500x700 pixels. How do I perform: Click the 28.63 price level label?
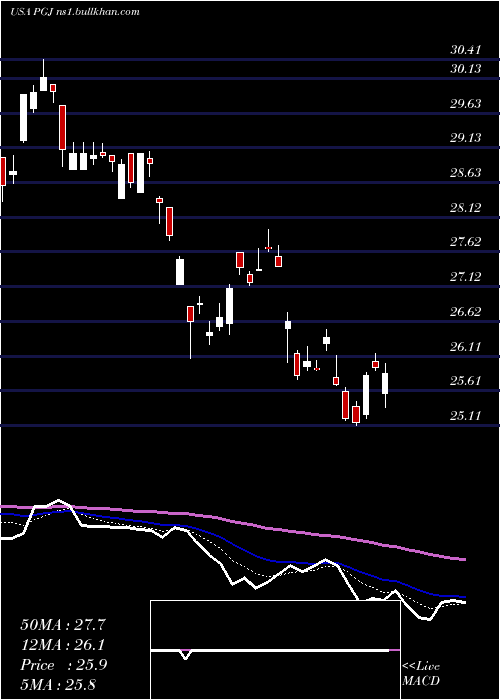[x=466, y=172]
